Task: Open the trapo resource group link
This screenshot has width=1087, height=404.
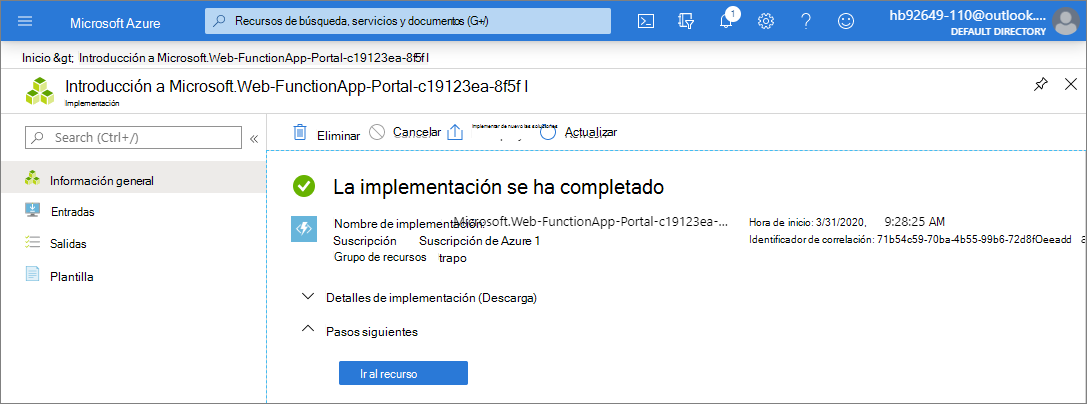Action: (x=453, y=258)
